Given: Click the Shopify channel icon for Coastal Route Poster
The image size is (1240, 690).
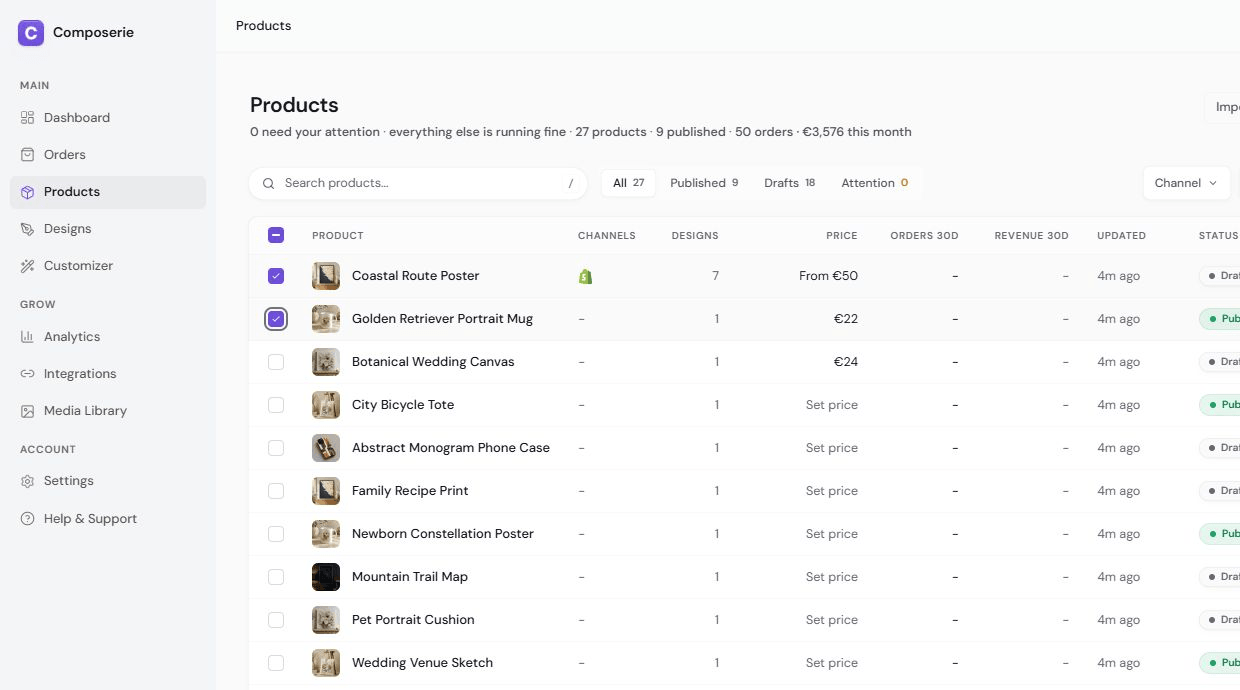Looking at the screenshot, I should (x=586, y=276).
